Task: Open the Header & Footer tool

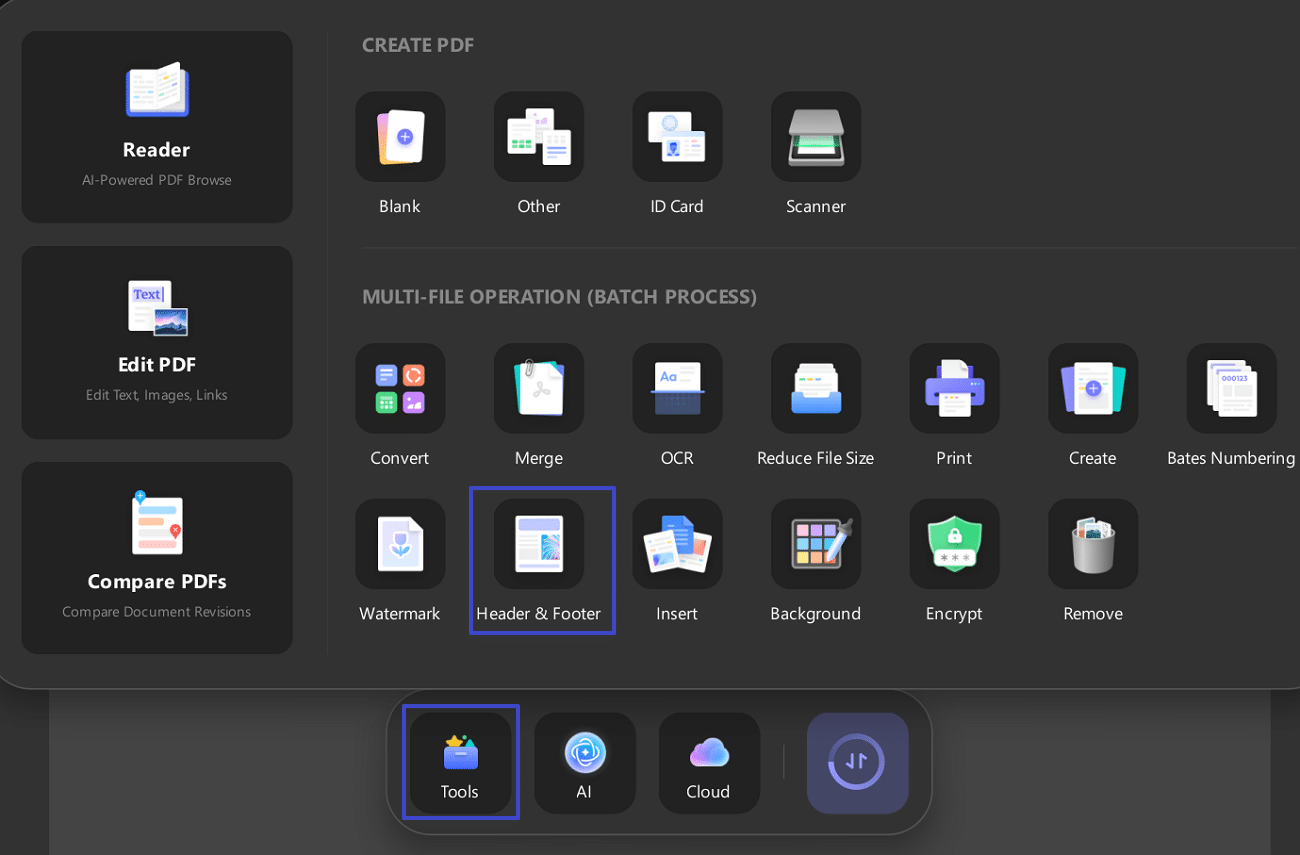Action: click(538, 544)
